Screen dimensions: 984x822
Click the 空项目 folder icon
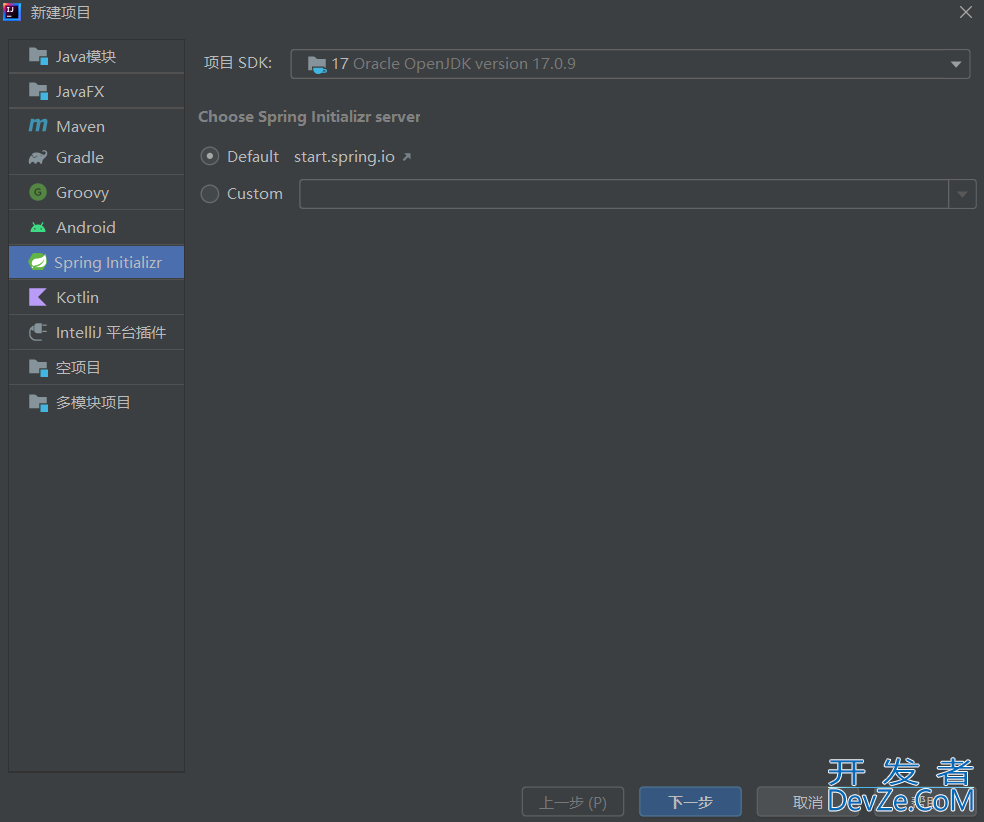(38, 368)
